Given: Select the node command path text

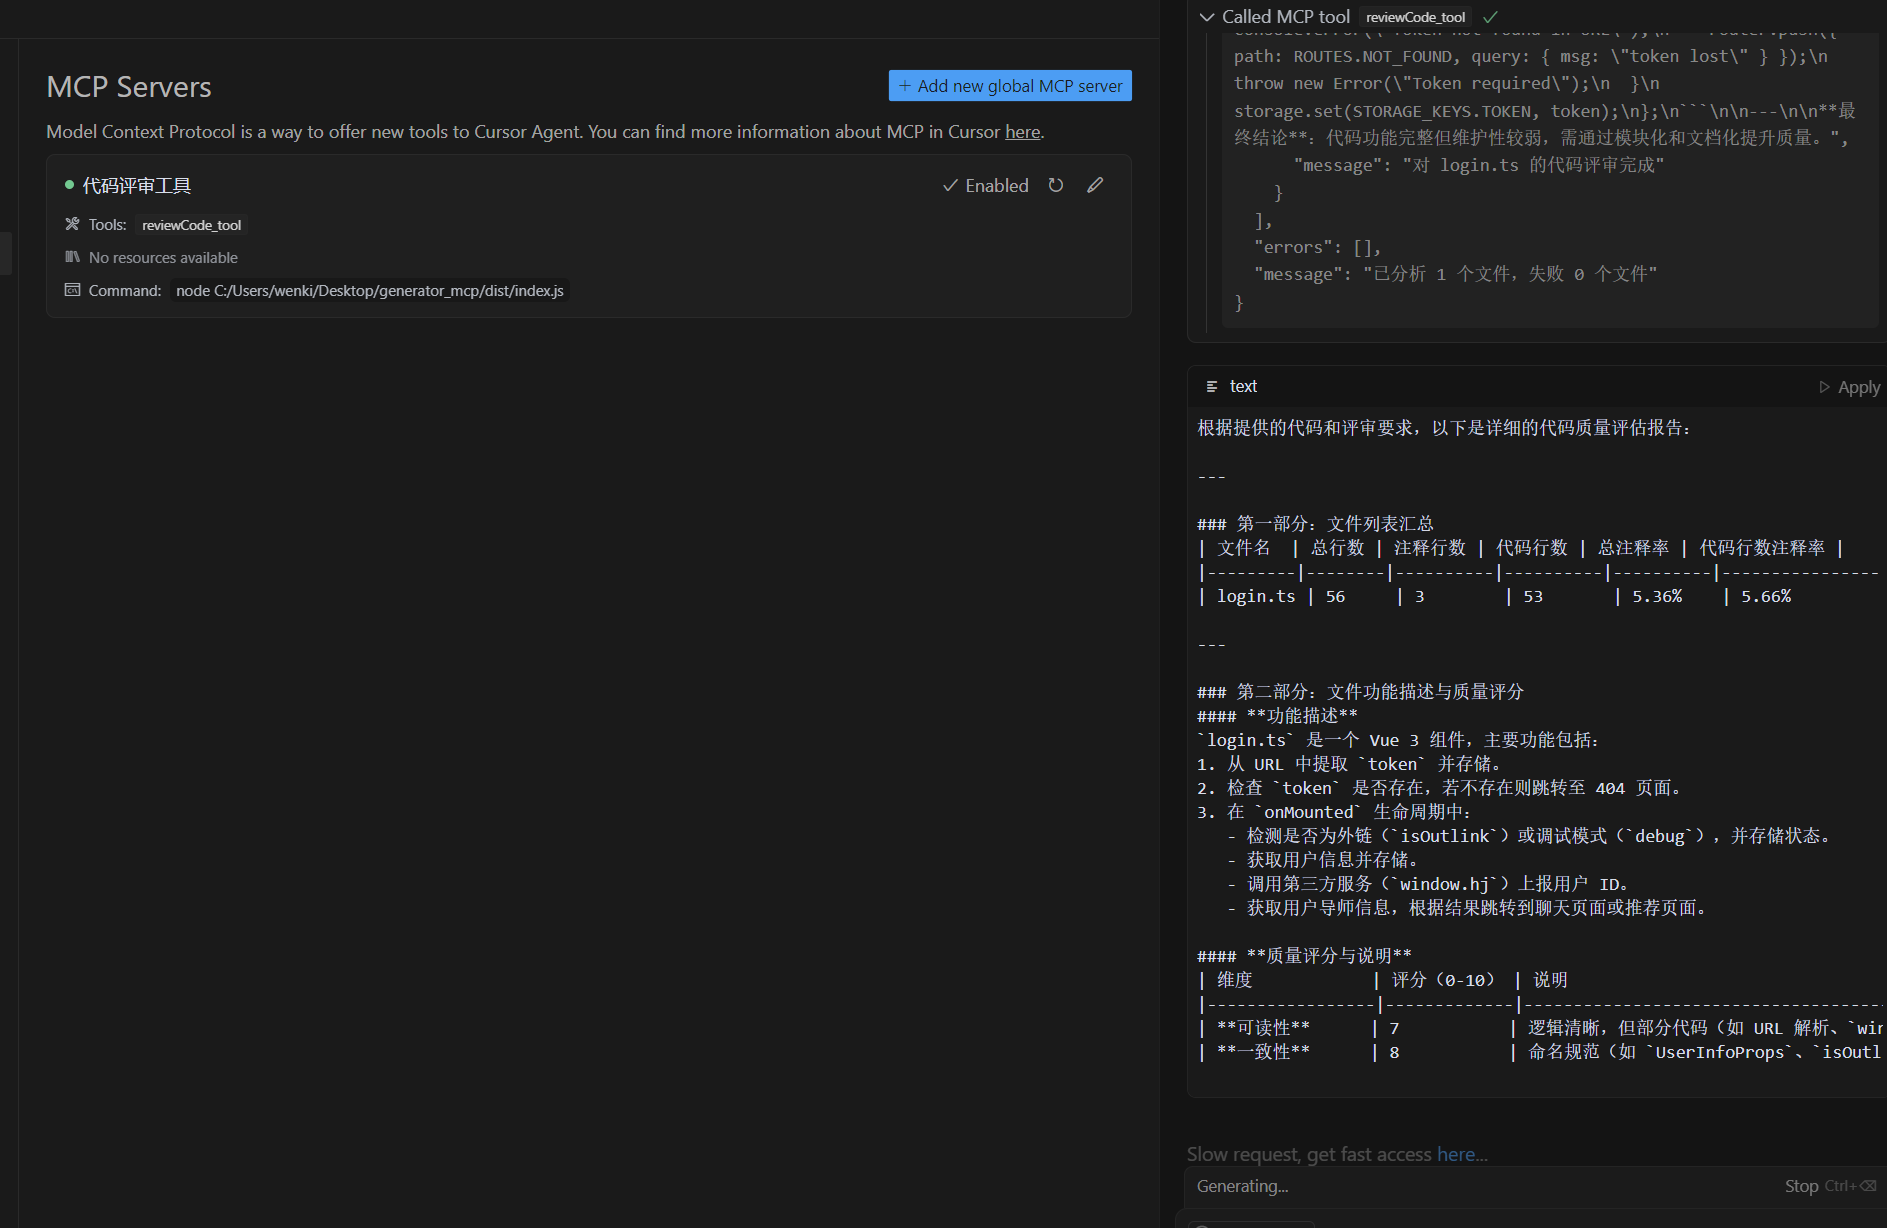Looking at the screenshot, I should tap(370, 291).
